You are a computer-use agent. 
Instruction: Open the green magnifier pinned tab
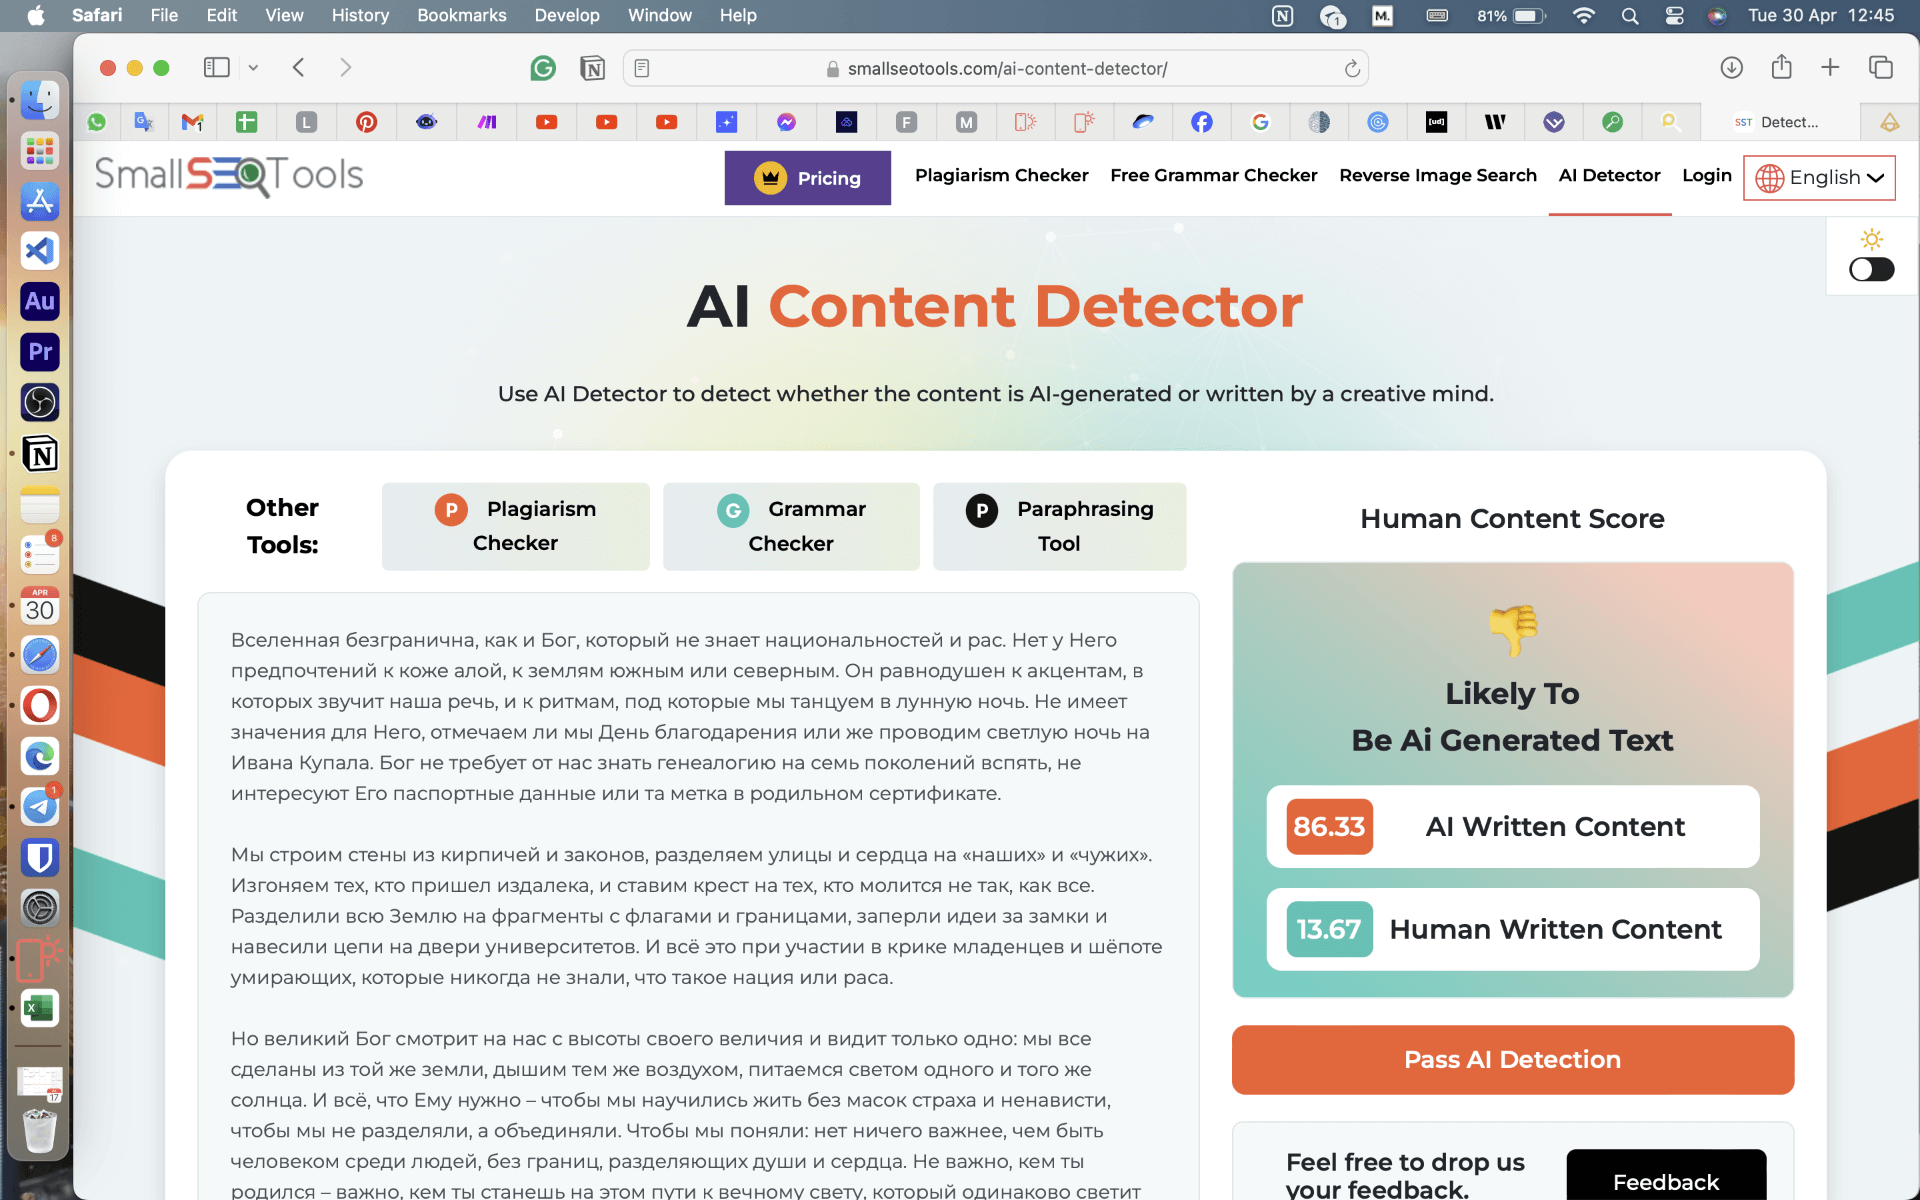(1612, 122)
